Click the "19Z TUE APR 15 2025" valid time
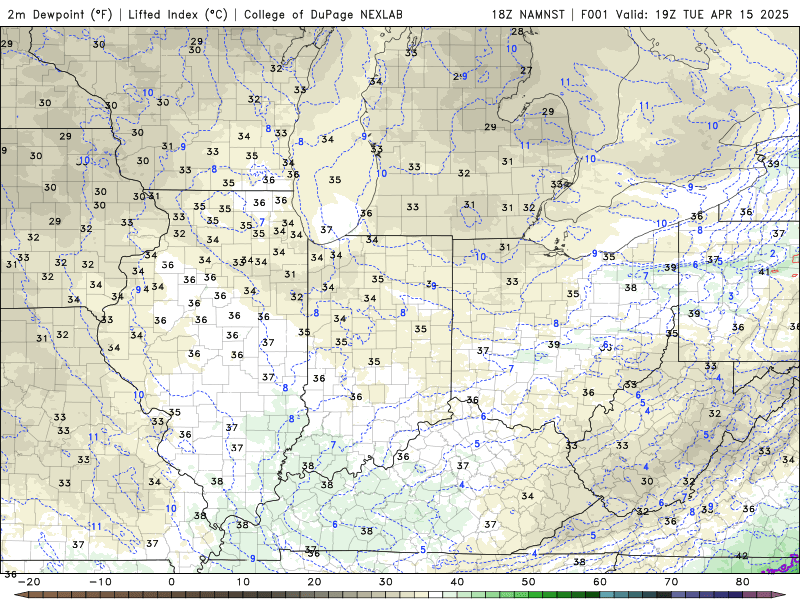 point(722,14)
